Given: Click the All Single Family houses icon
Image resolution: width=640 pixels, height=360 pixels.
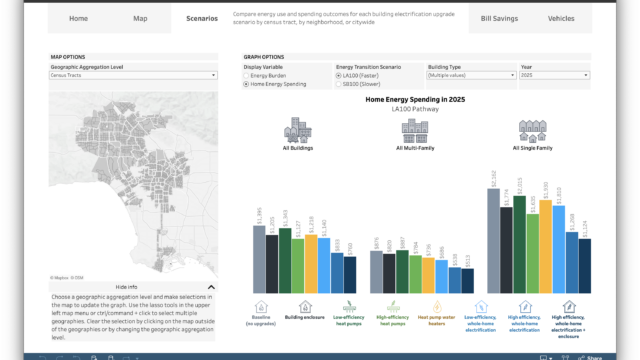Looking at the screenshot, I should pos(533,131).
